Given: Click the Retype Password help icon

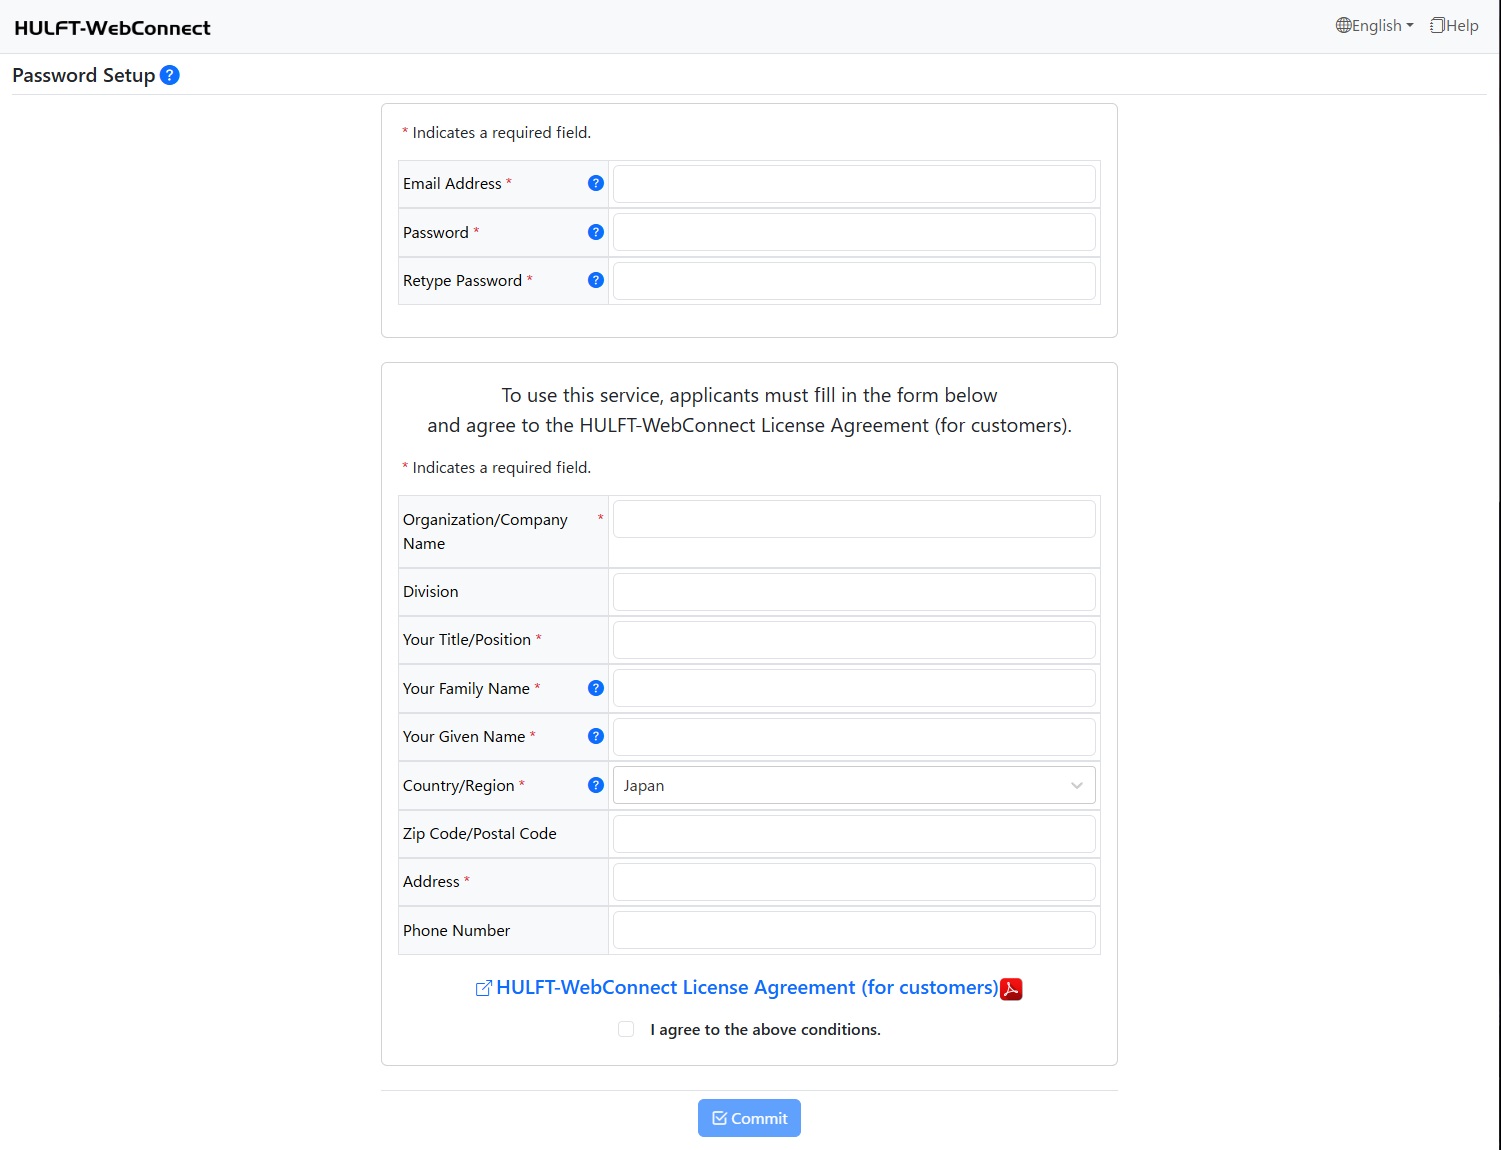Looking at the screenshot, I should (x=595, y=280).
